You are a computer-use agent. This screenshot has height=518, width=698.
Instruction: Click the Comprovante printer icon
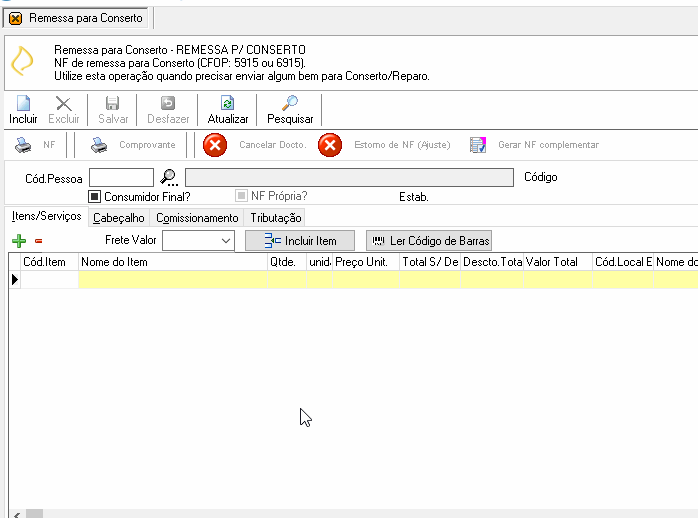click(x=99, y=145)
